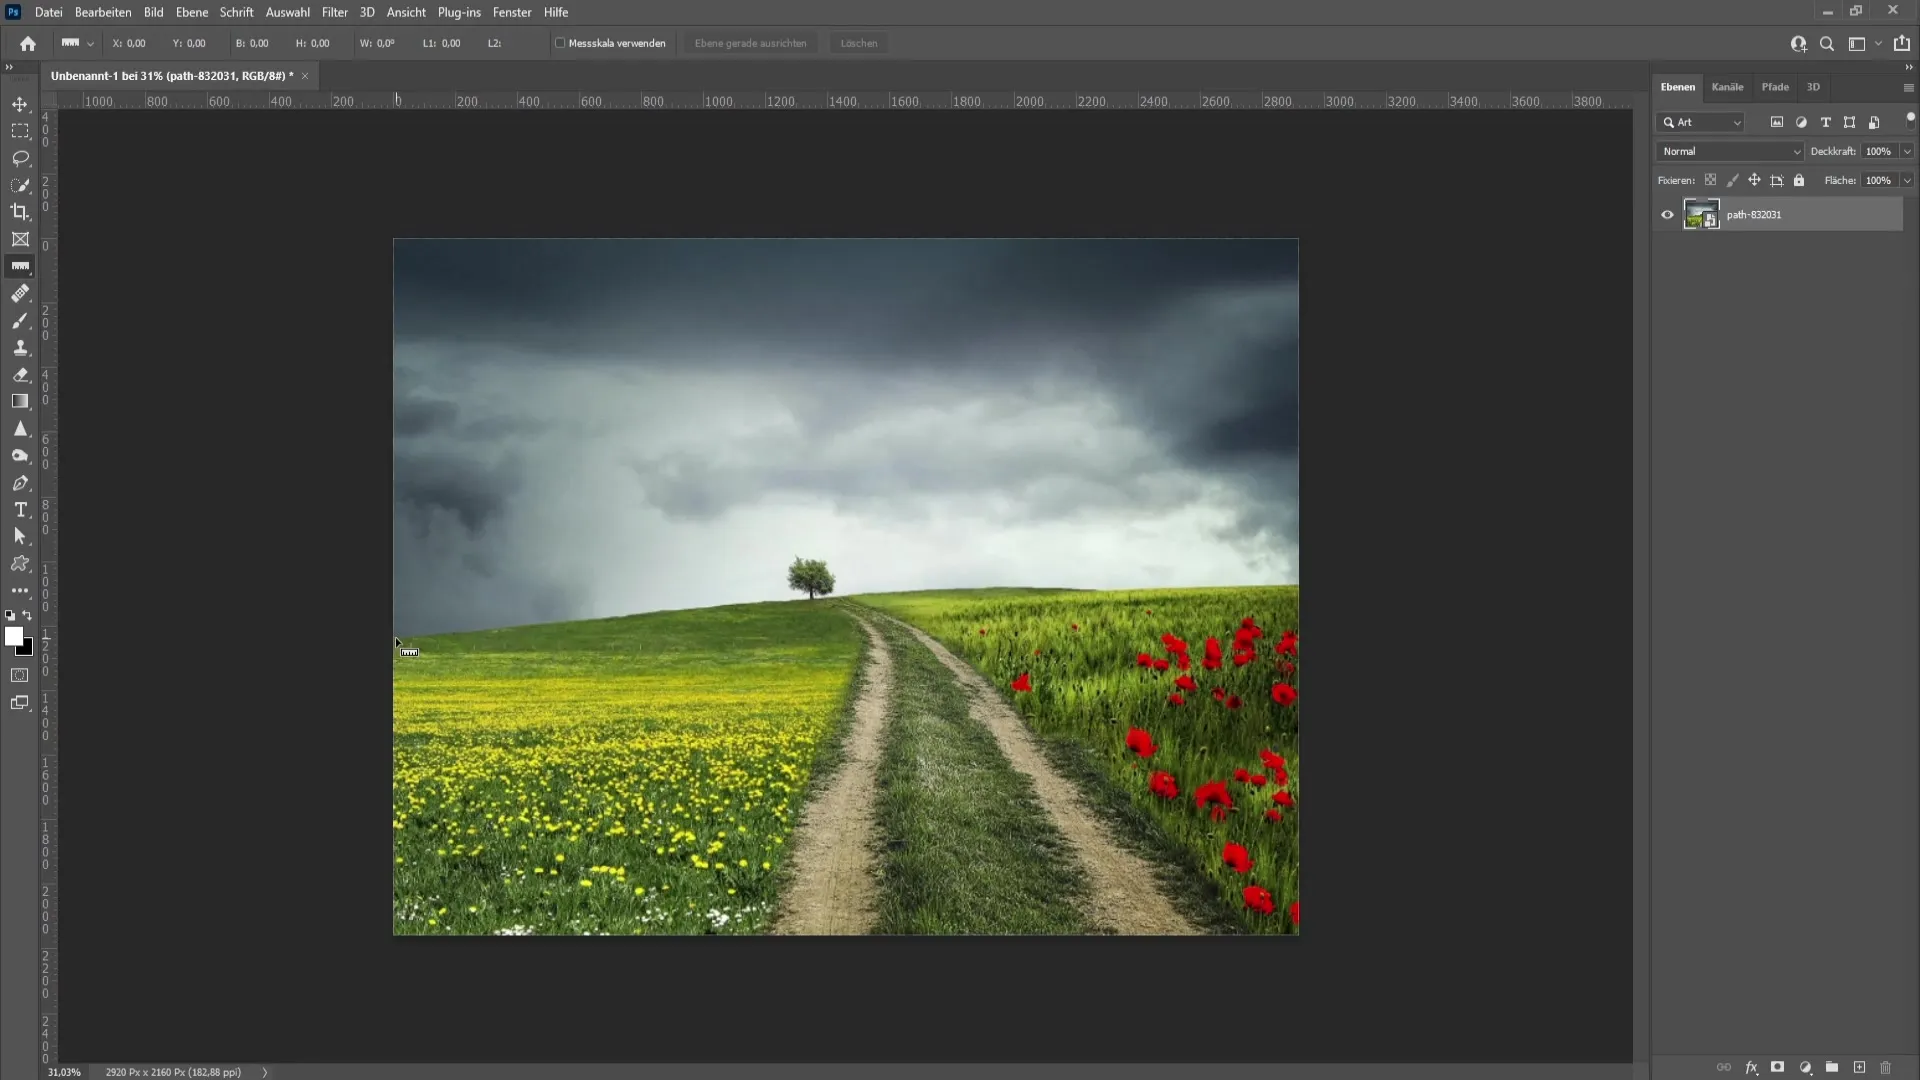The width and height of the screenshot is (1920, 1080).
Task: Select the Gradient tool
Action: 20,401
